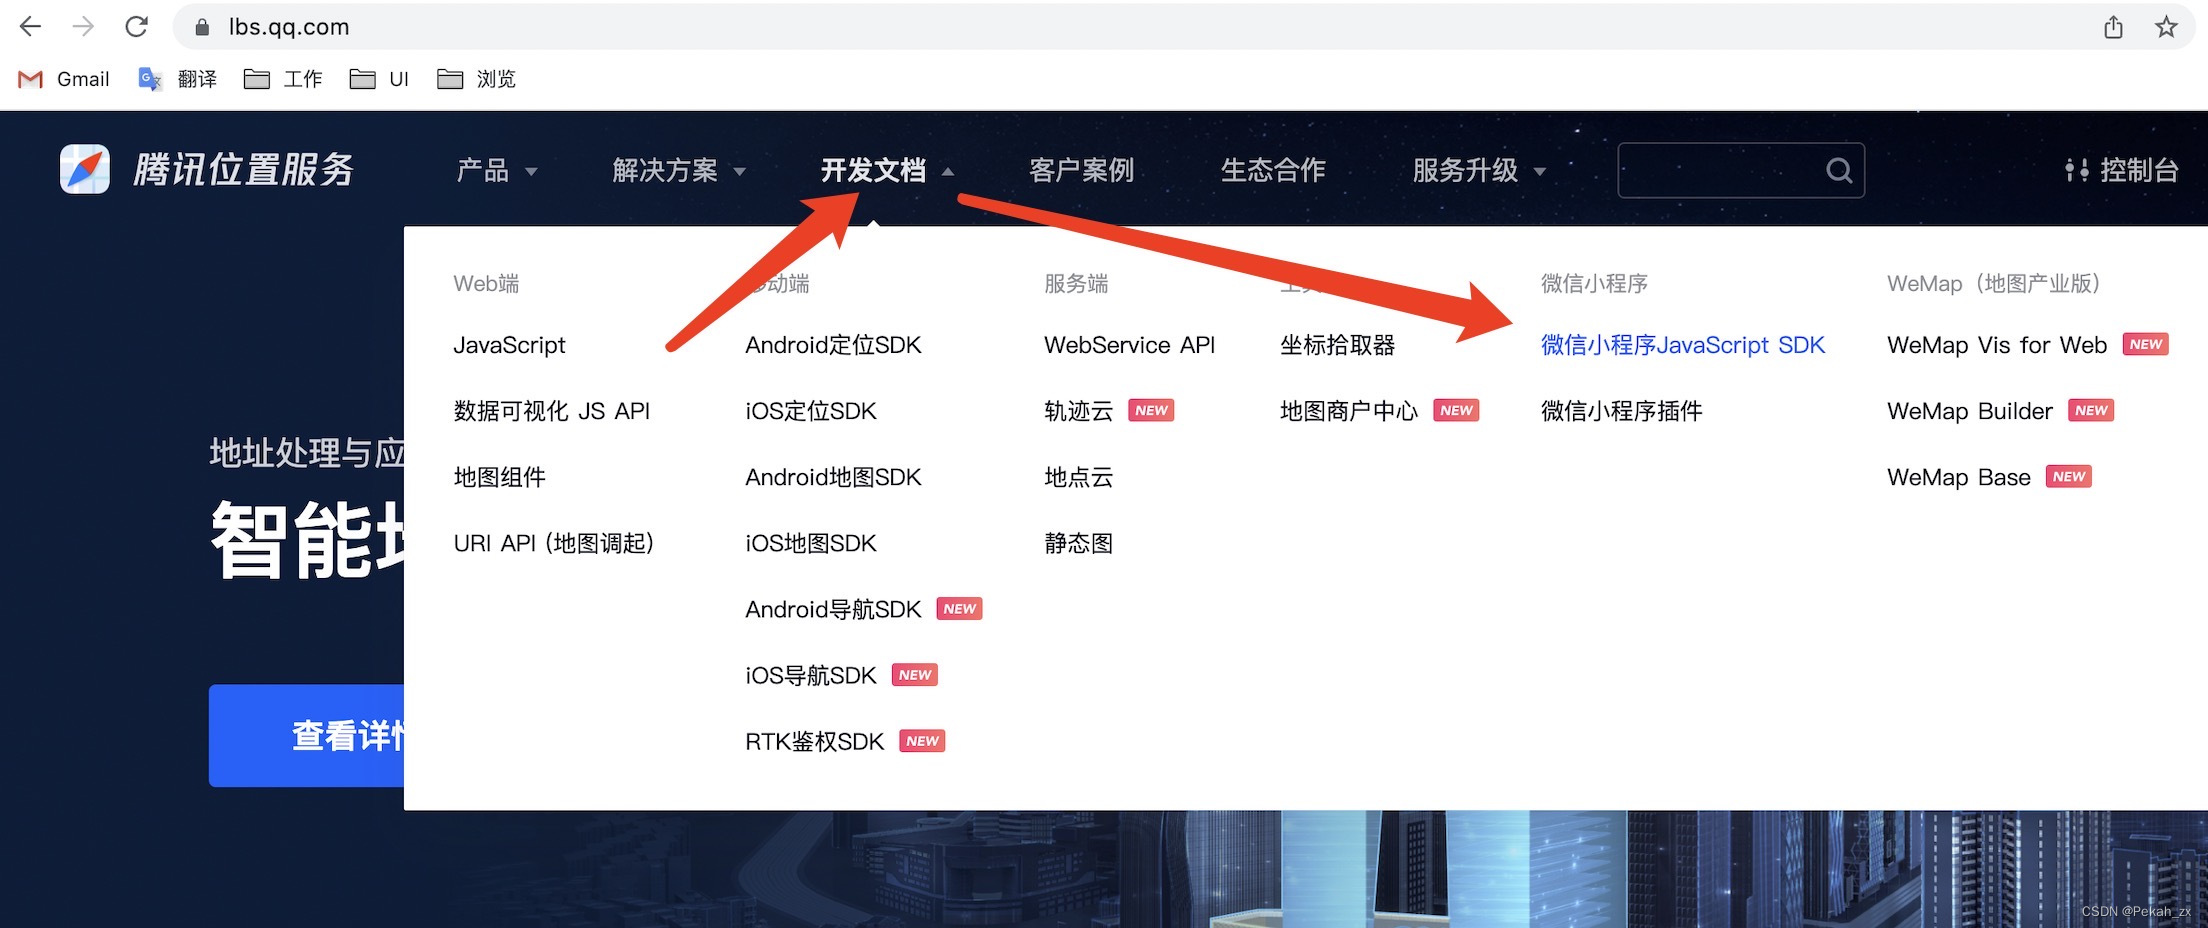Viewport: 2208px width, 928px height.
Task: Select URI API (地图调起)
Action: pos(553,543)
